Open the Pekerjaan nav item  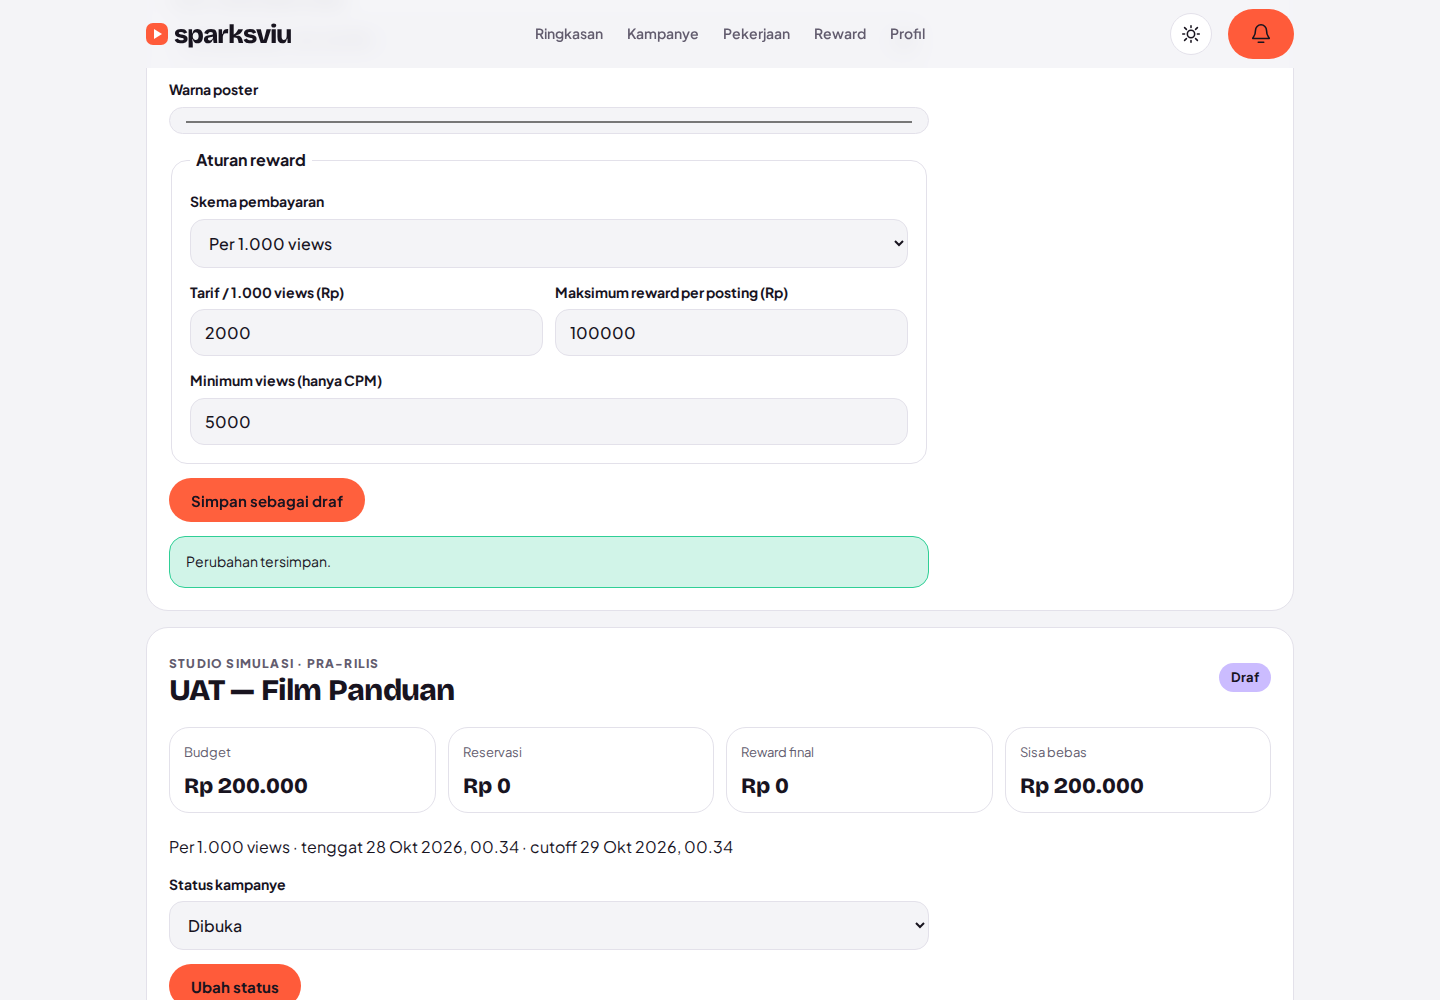(756, 34)
